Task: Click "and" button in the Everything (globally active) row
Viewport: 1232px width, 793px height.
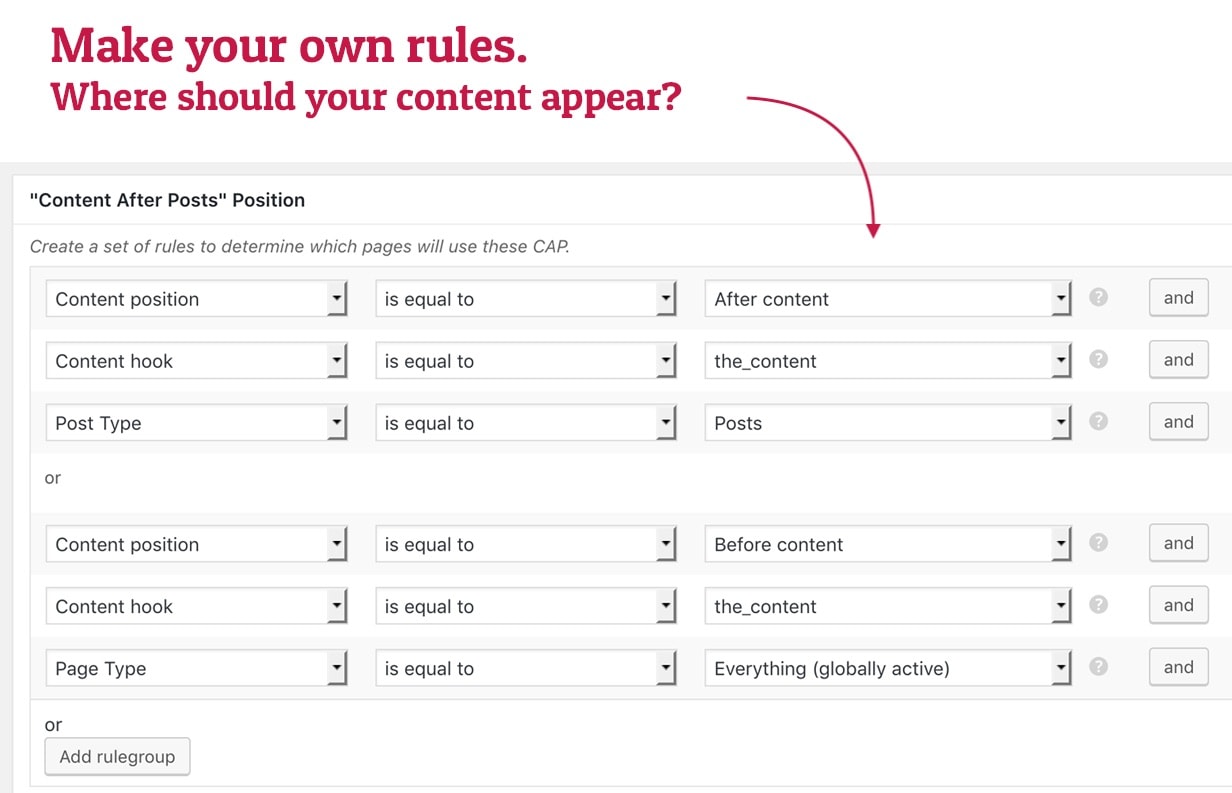Action: click(x=1178, y=667)
